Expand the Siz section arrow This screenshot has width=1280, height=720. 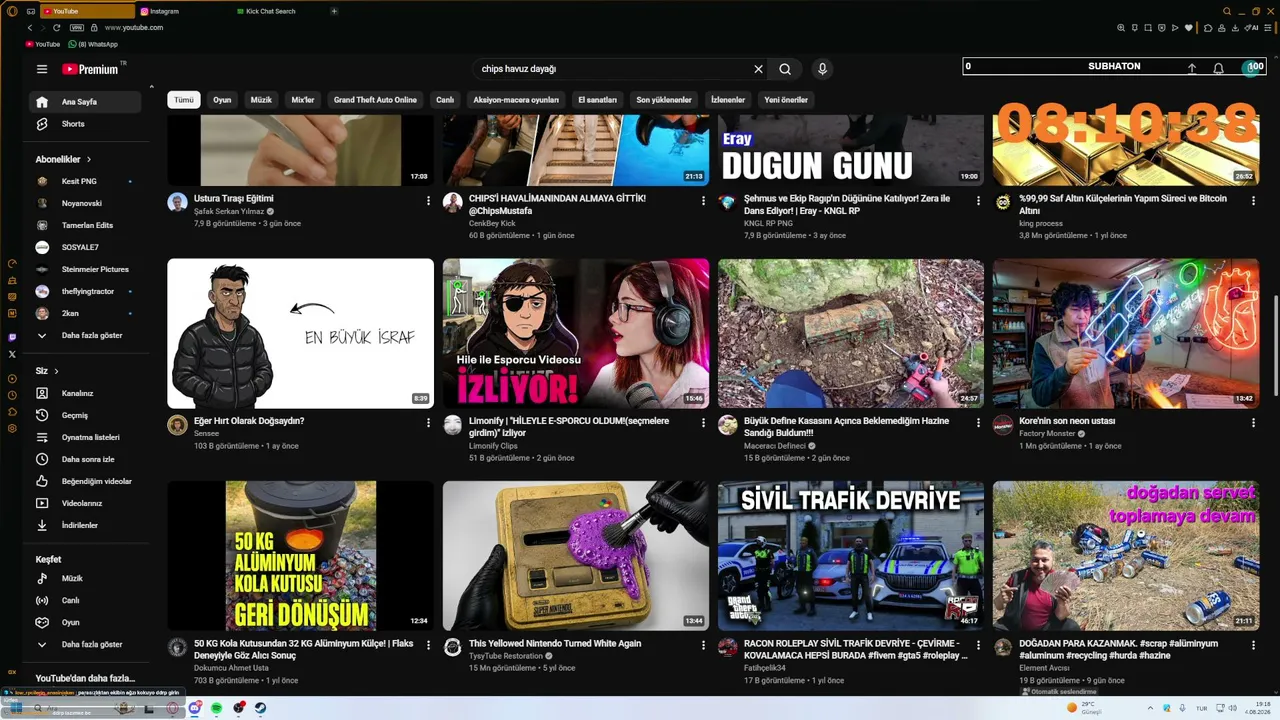[56, 371]
